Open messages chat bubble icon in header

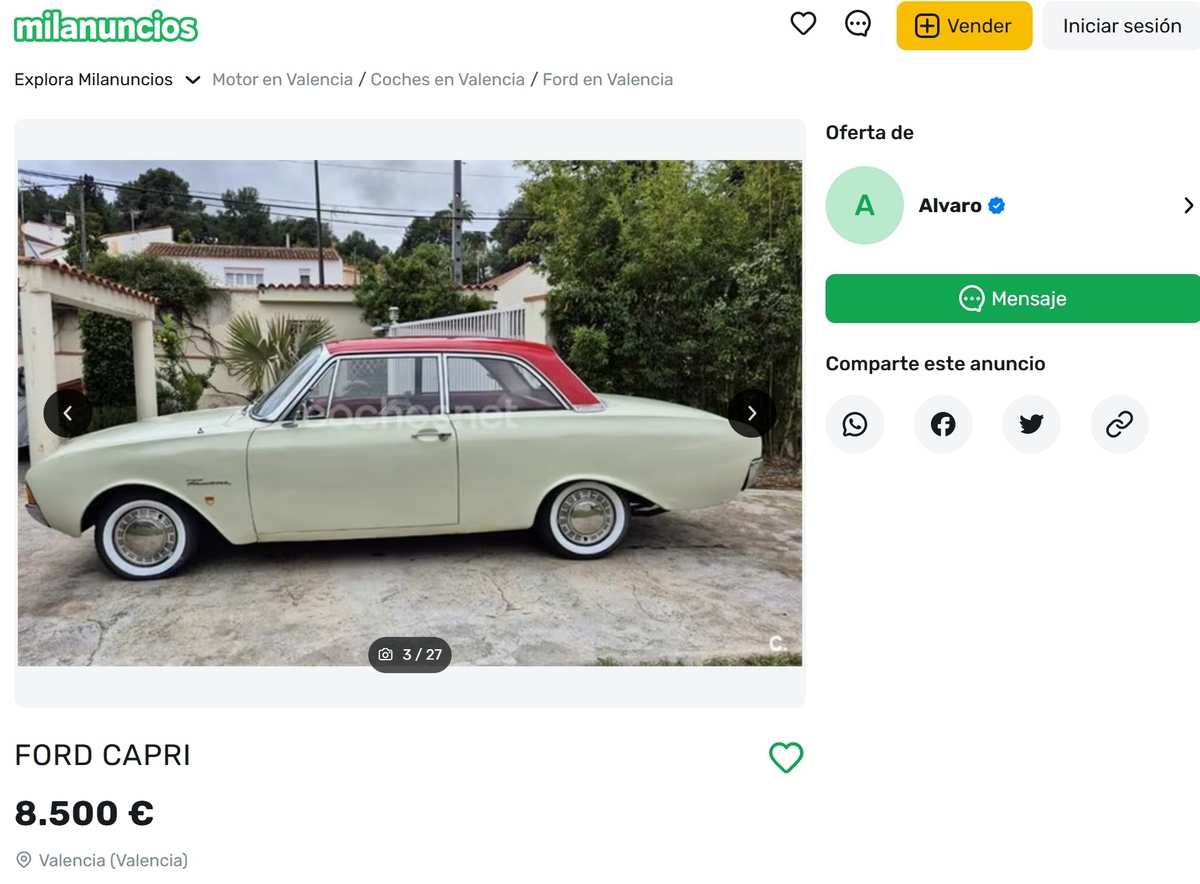(858, 24)
